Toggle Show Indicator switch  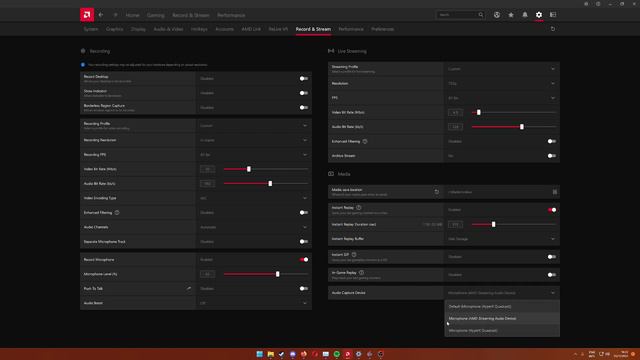[x=304, y=93]
